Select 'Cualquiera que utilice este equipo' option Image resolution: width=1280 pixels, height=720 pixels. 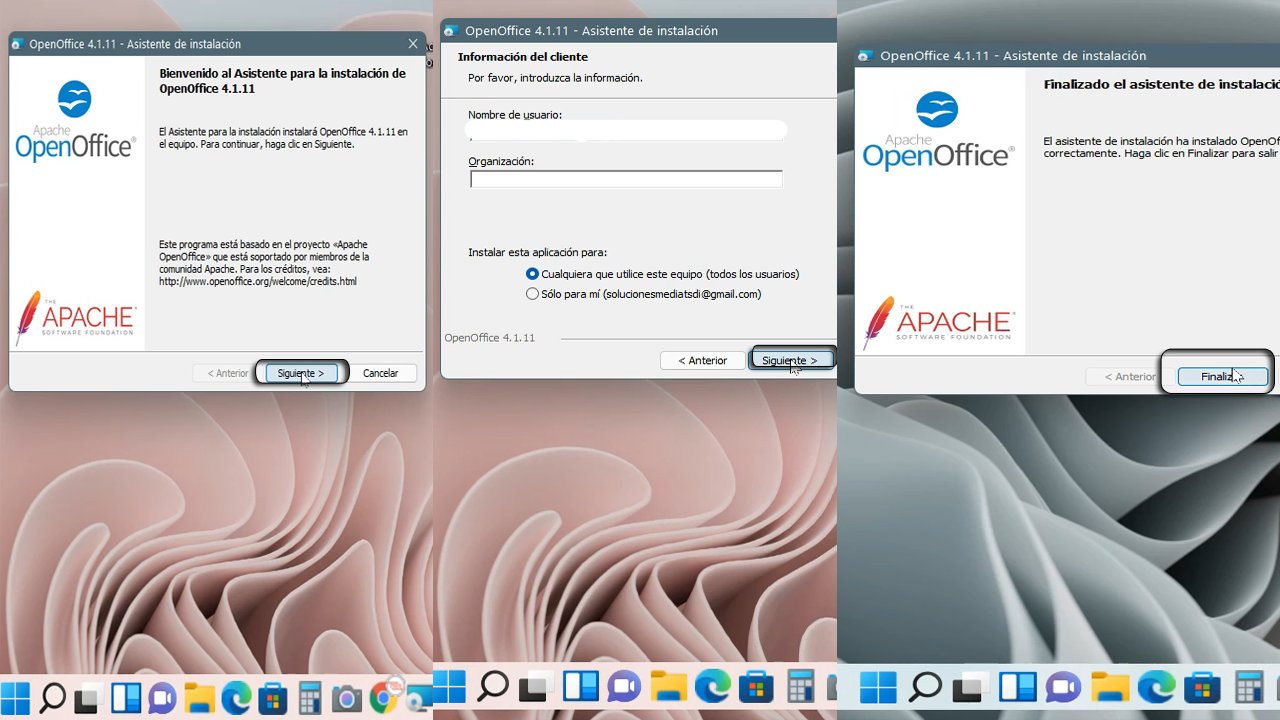click(532, 274)
